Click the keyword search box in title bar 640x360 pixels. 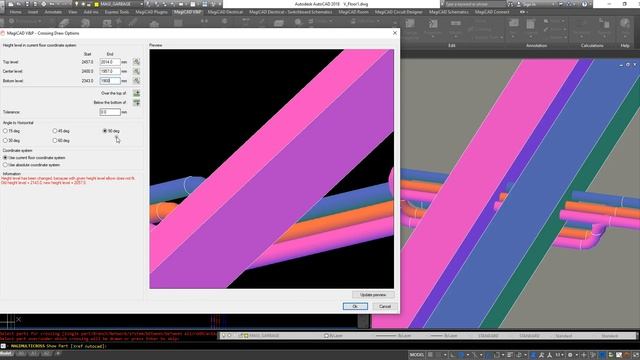[x=475, y=4]
